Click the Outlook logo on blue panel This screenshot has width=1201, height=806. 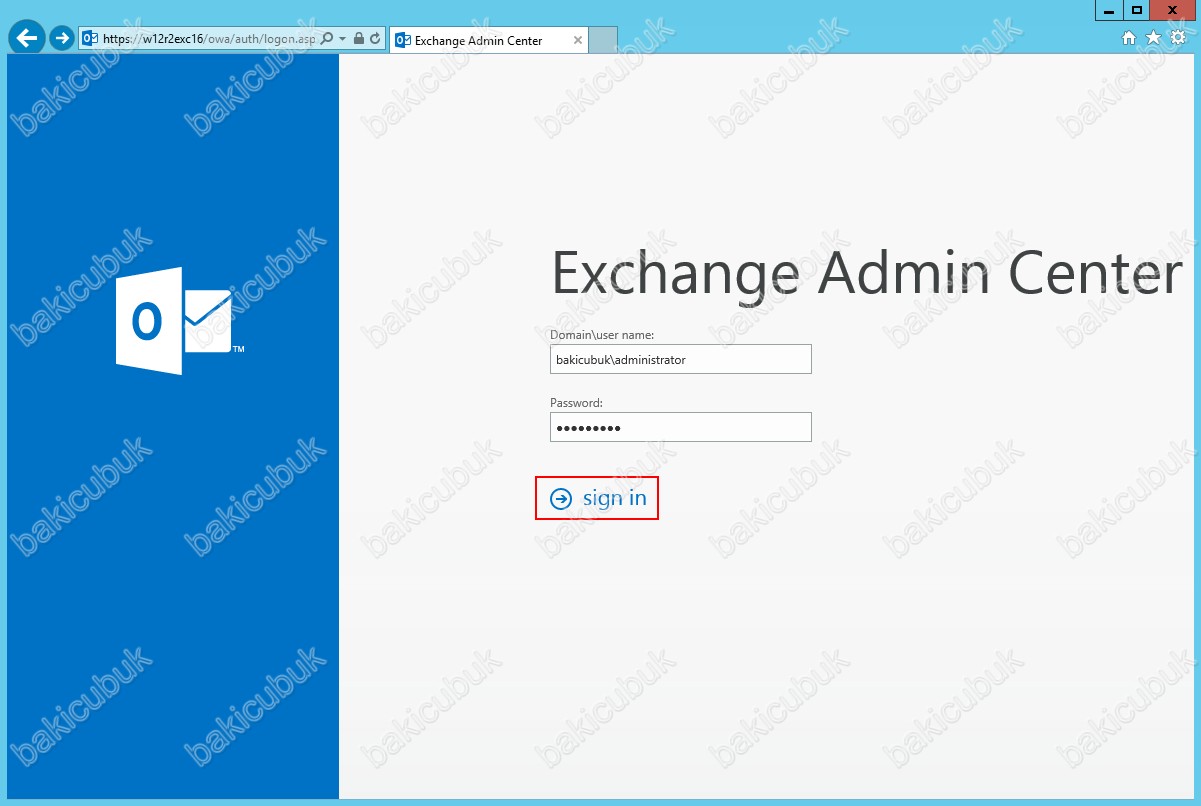coord(181,321)
